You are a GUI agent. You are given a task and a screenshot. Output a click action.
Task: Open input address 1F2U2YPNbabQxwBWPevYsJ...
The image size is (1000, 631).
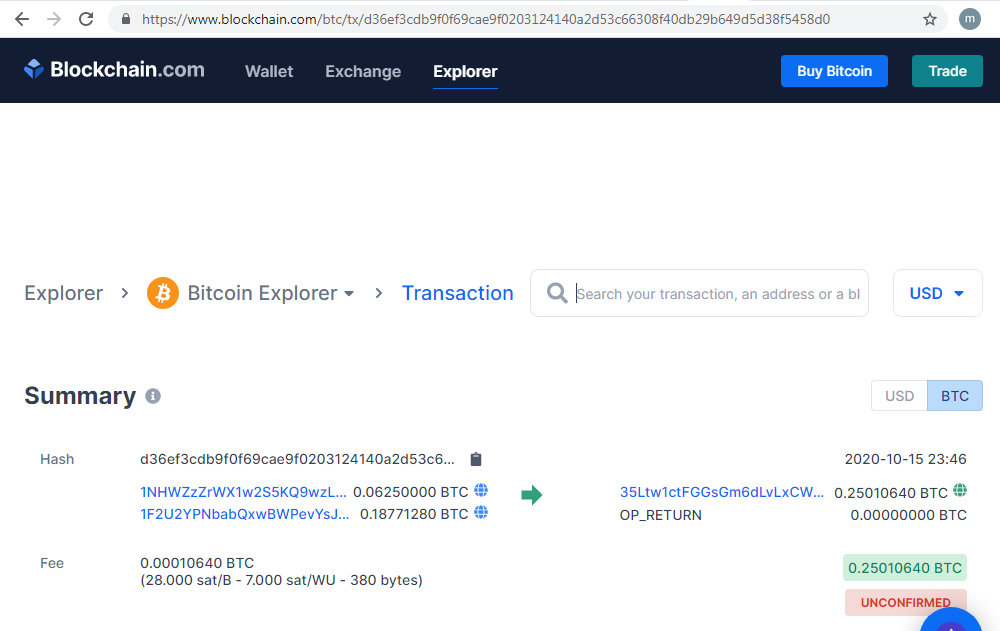[244, 514]
